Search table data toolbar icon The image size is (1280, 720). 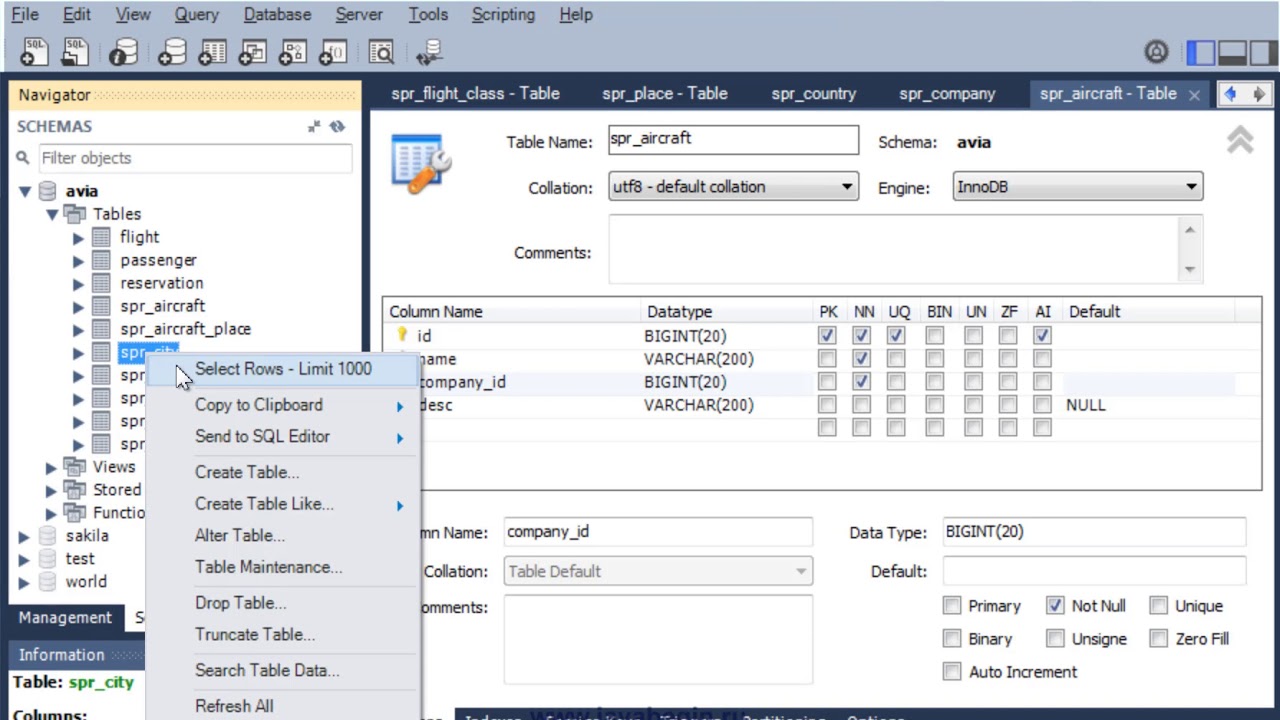[381, 52]
